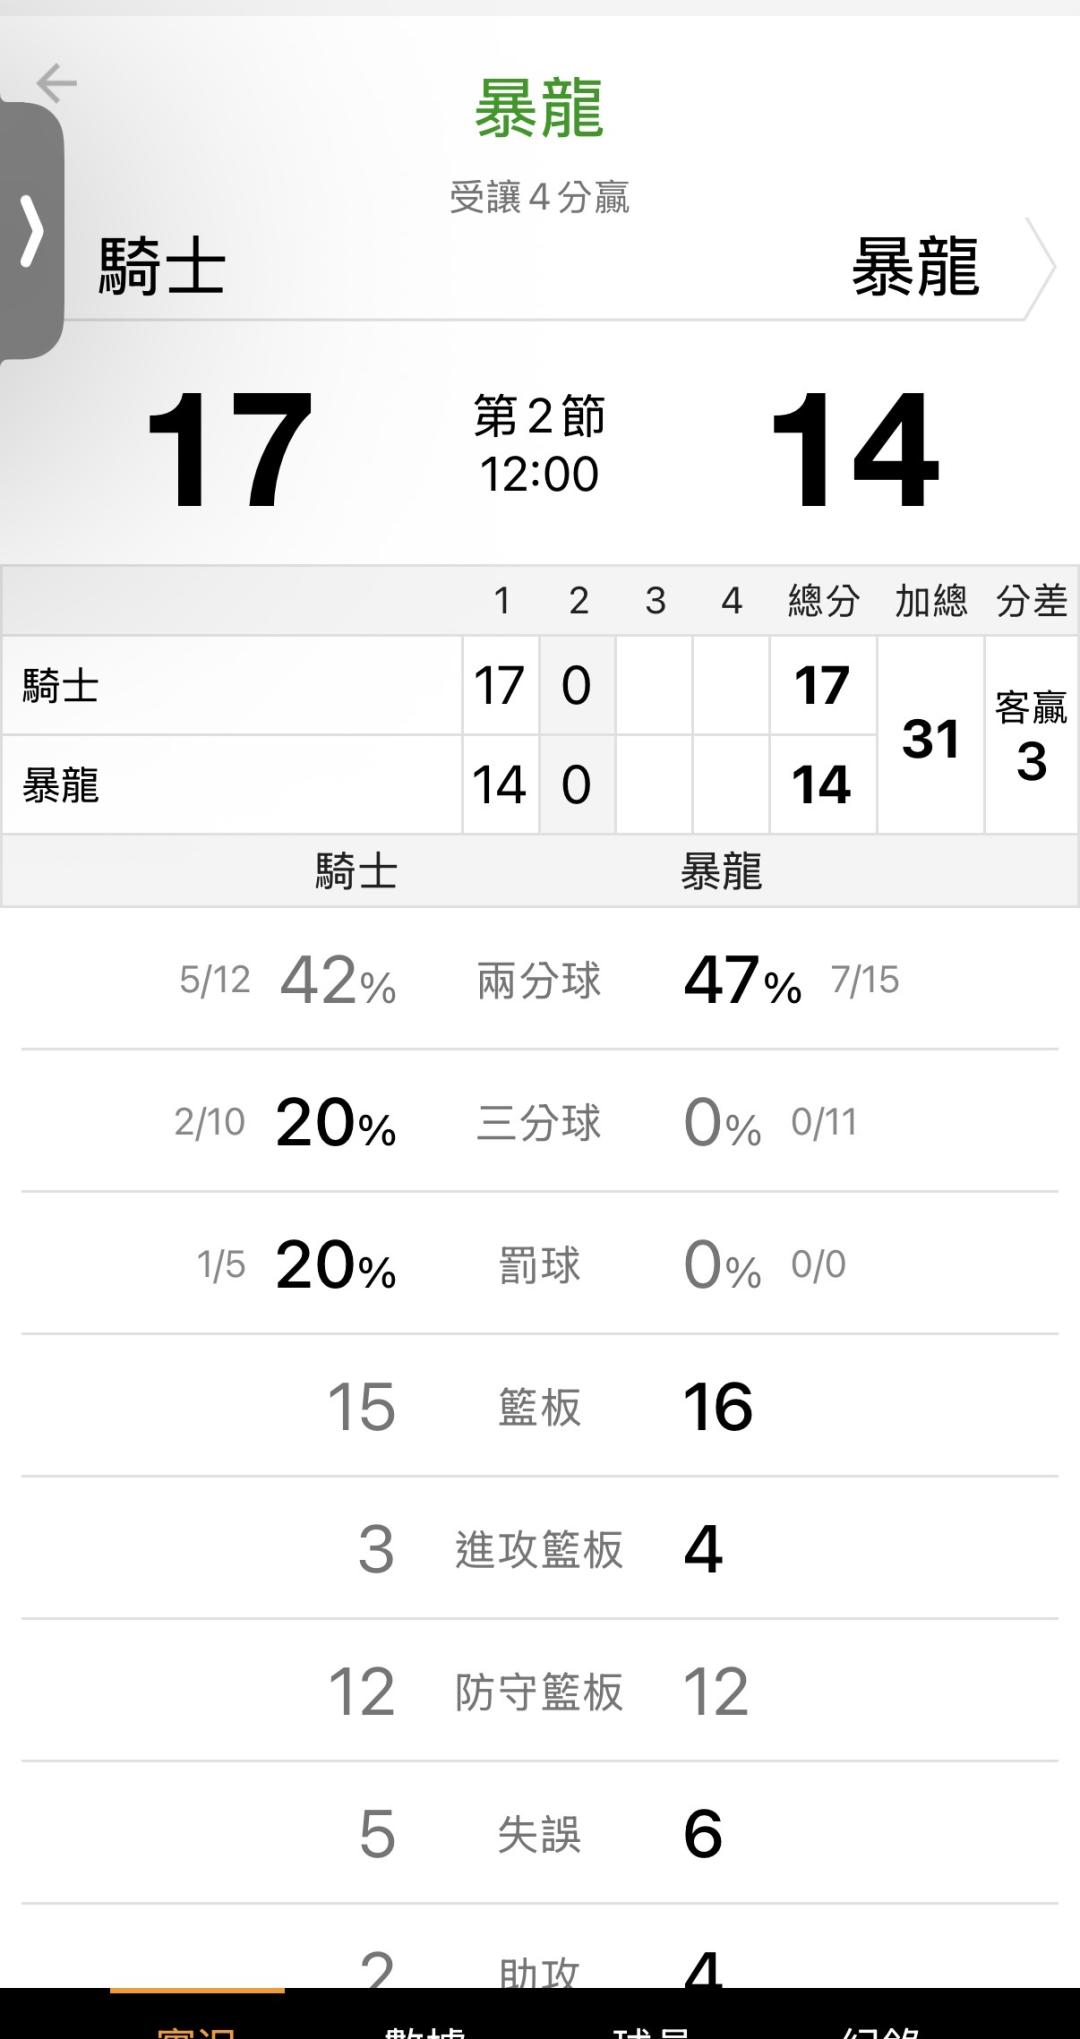Select the 暴龍 row in score table
Image resolution: width=1080 pixels, height=2039 pixels.
(x=230, y=785)
